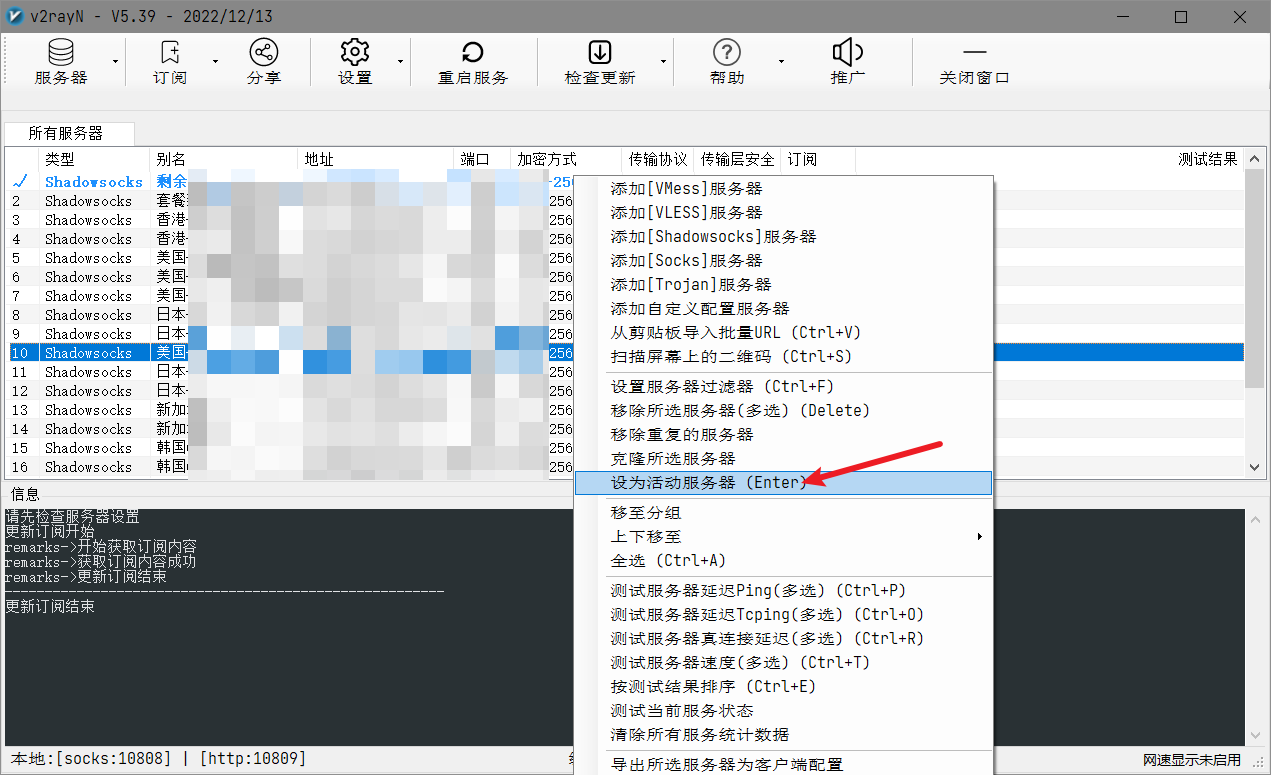This screenshot has width=1271, height=775.
Task: Click the 类型 column header
Action: 60,159
